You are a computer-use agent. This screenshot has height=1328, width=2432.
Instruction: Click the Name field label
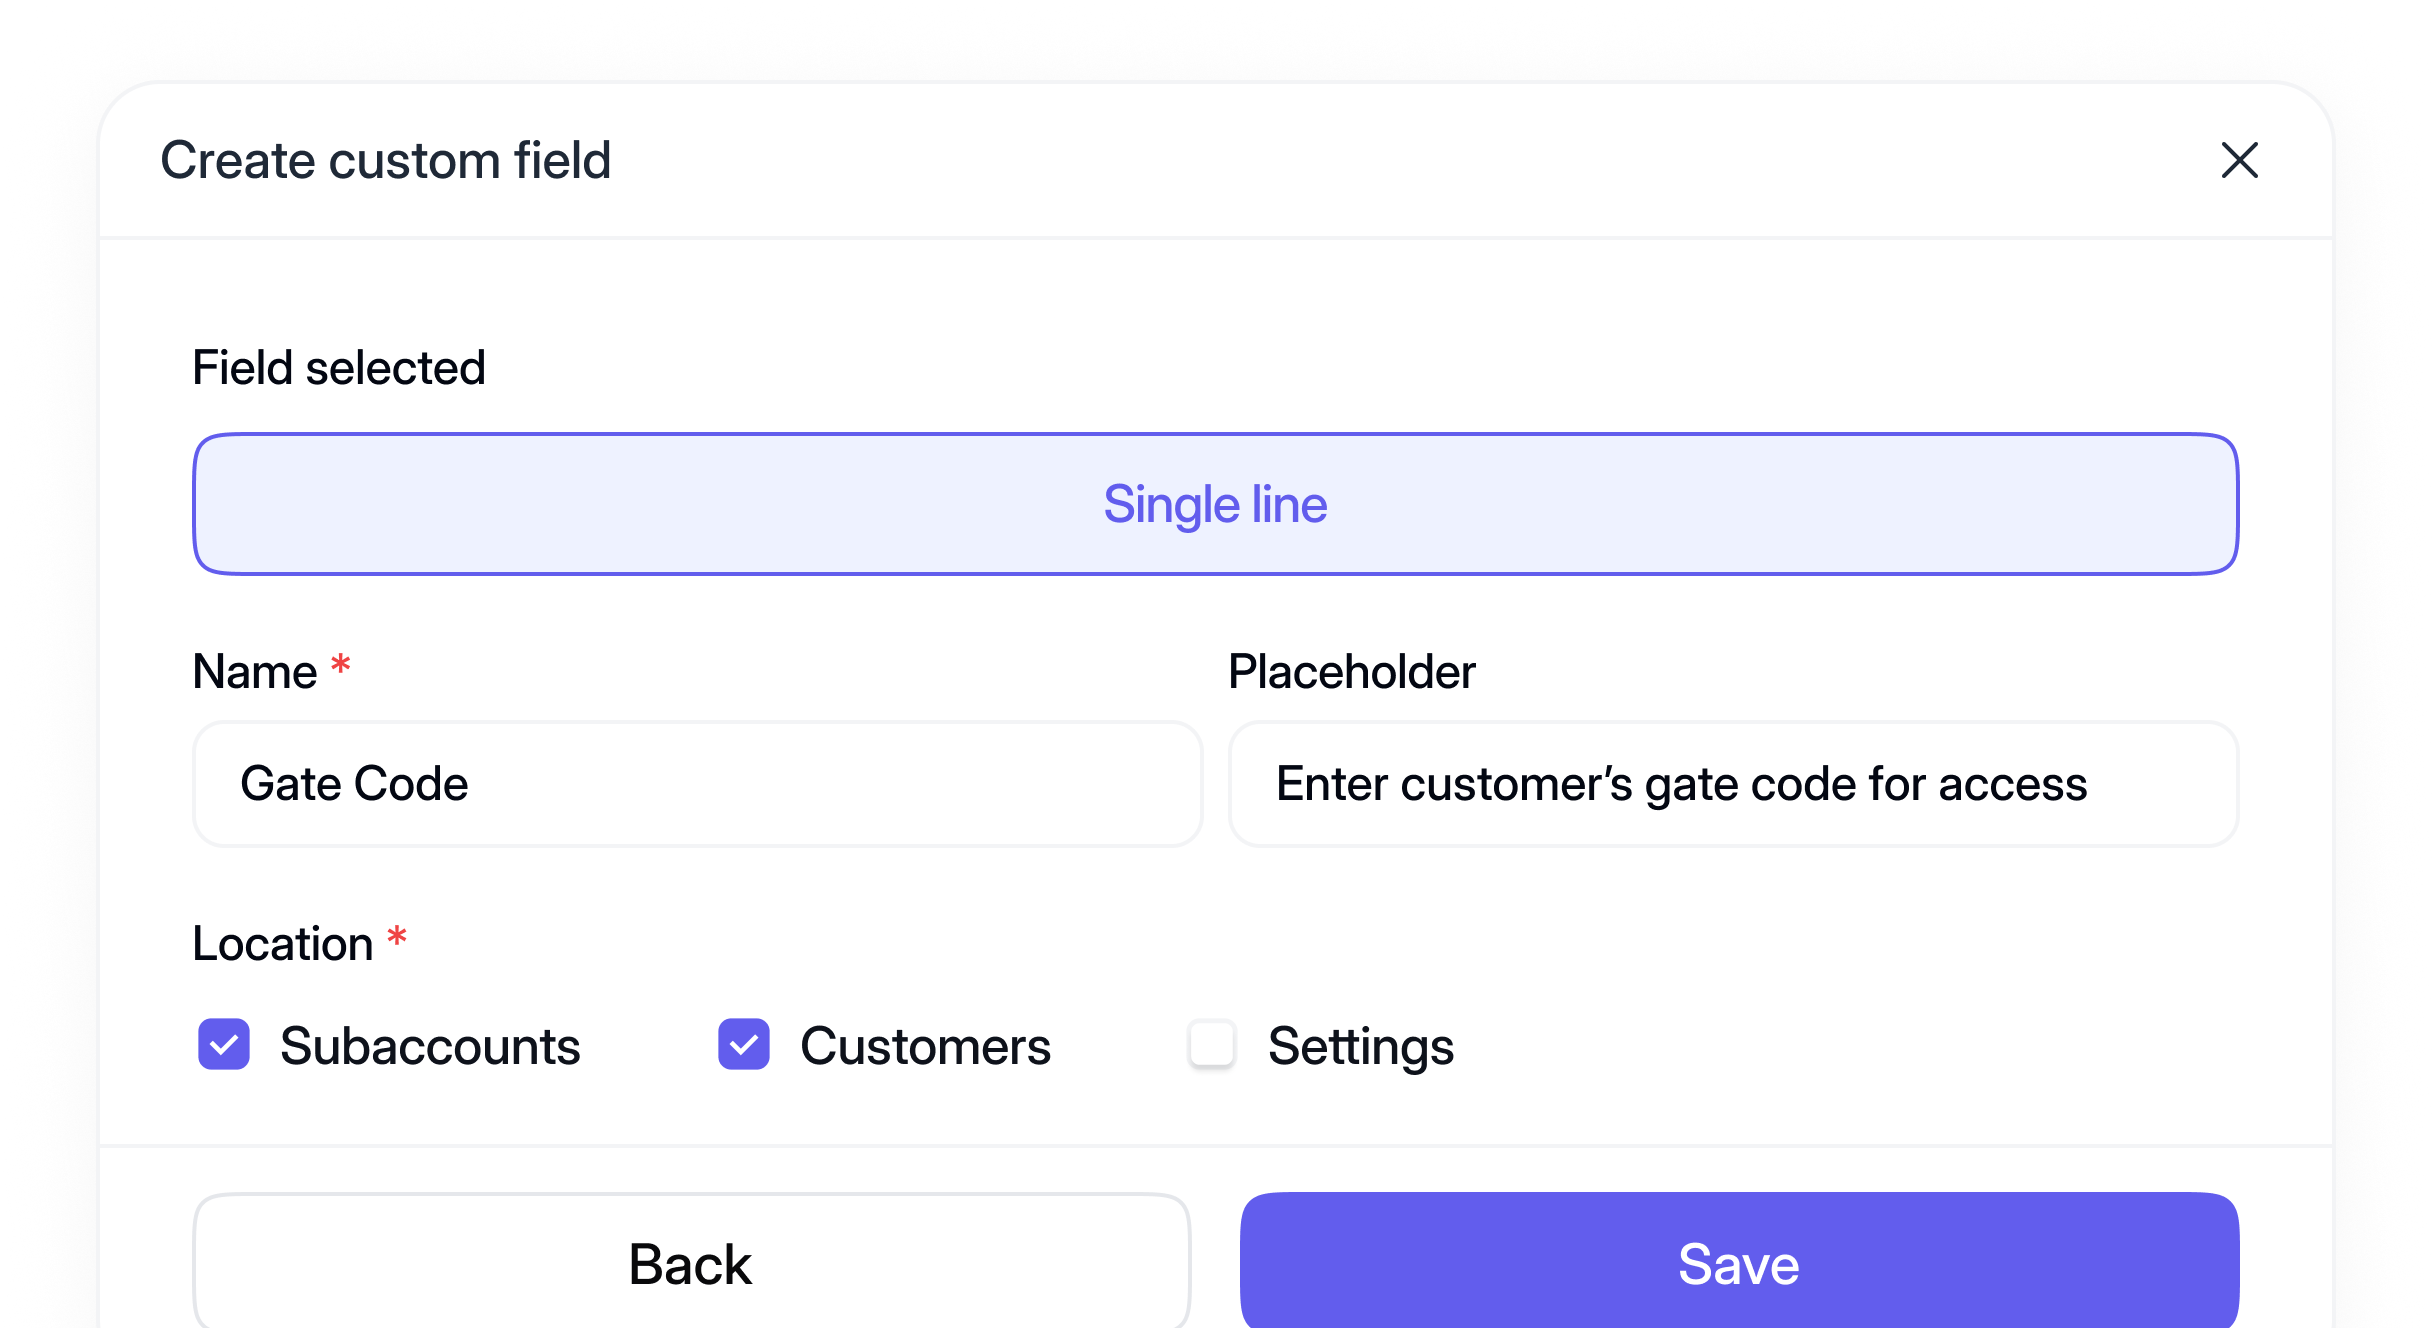tap(255, 671)
